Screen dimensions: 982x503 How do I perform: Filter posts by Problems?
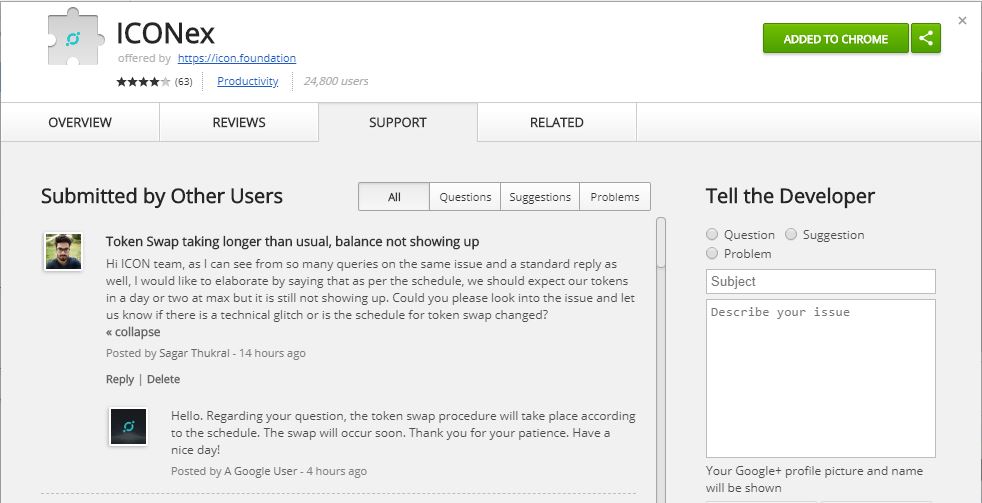coord(615,197)
